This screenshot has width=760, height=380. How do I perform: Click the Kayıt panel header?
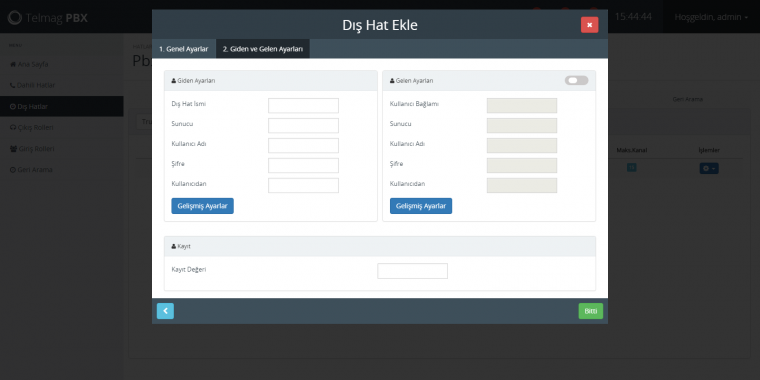pyautogui.click(x=380, y=246)
